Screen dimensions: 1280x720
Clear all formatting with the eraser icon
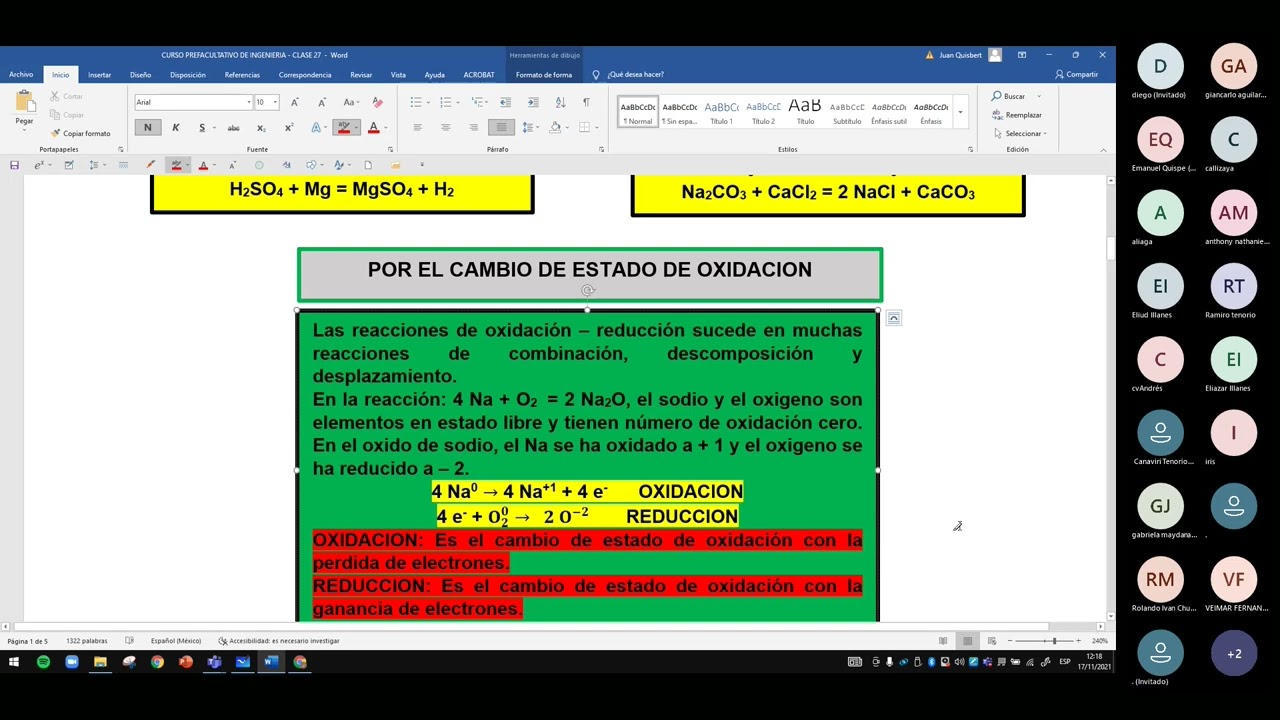[377, 102]
